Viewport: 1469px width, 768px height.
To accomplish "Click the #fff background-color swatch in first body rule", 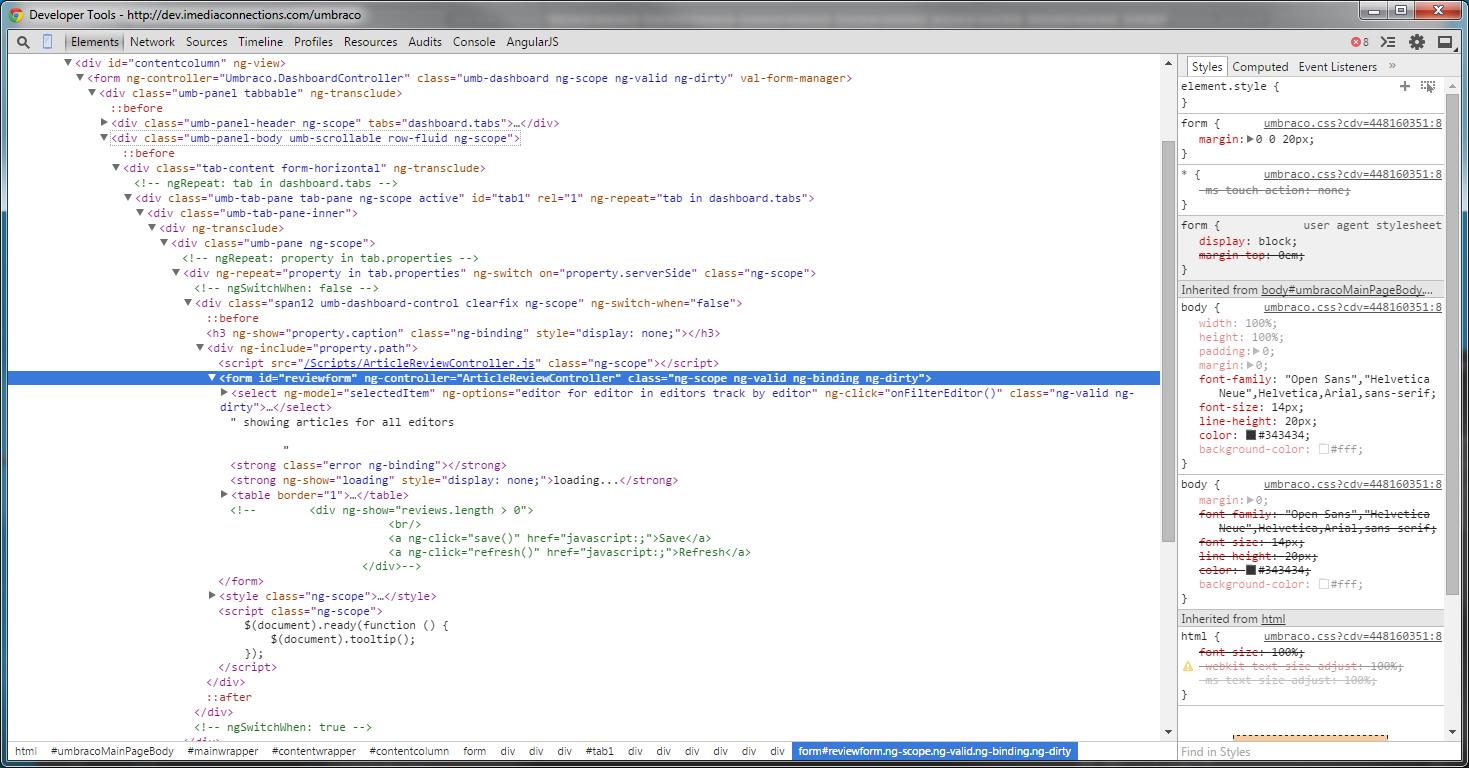I will click(1323, 449).
